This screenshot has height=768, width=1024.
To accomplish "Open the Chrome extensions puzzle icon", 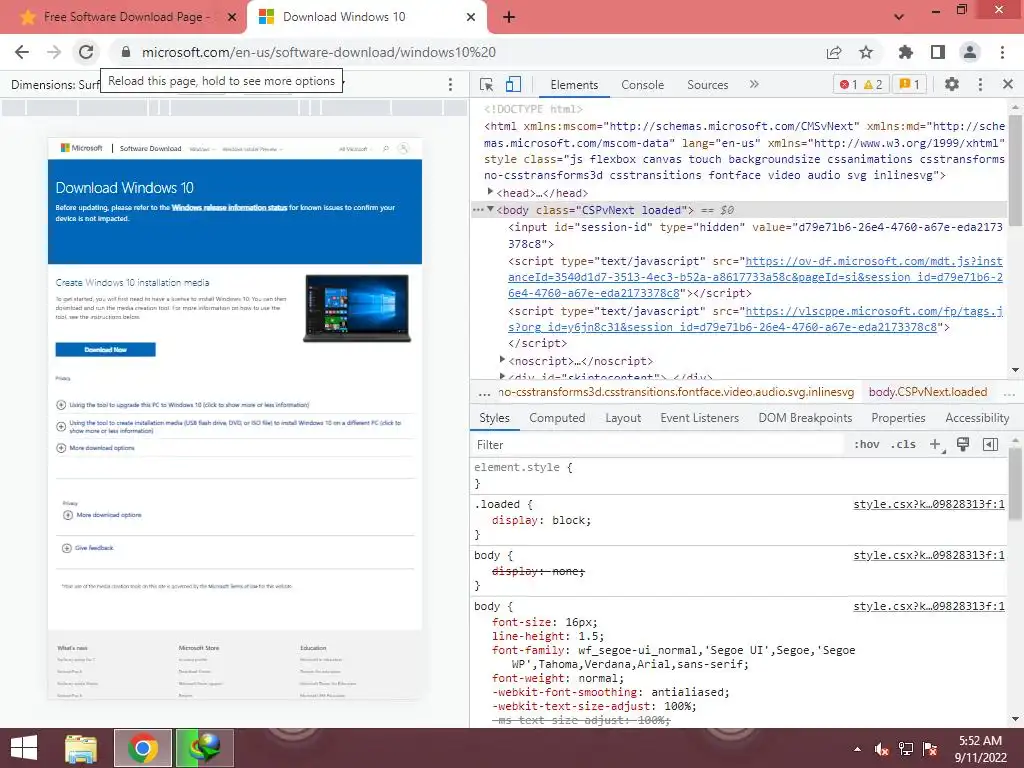I will (x=906, y=52).
